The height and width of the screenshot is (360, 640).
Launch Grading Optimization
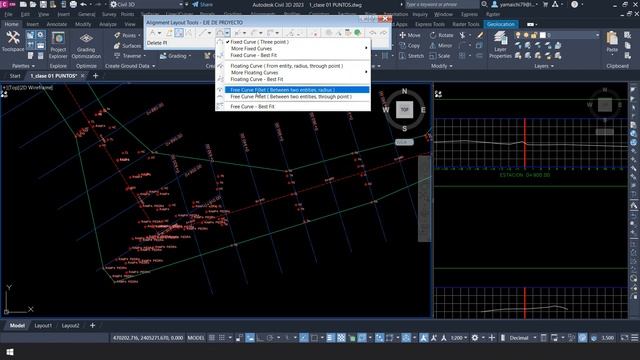coord(86,46)
